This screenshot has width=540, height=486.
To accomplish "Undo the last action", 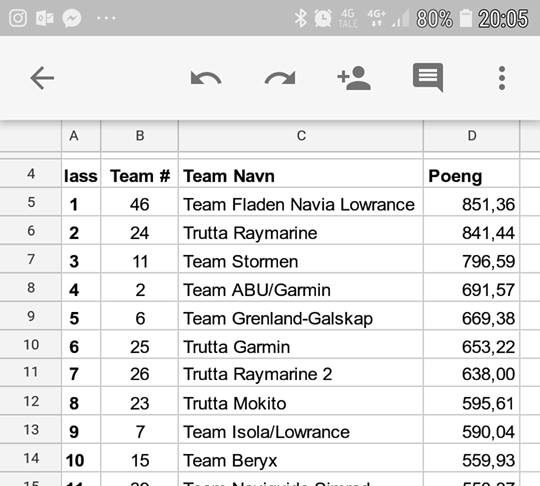I will tap(206, 78).
